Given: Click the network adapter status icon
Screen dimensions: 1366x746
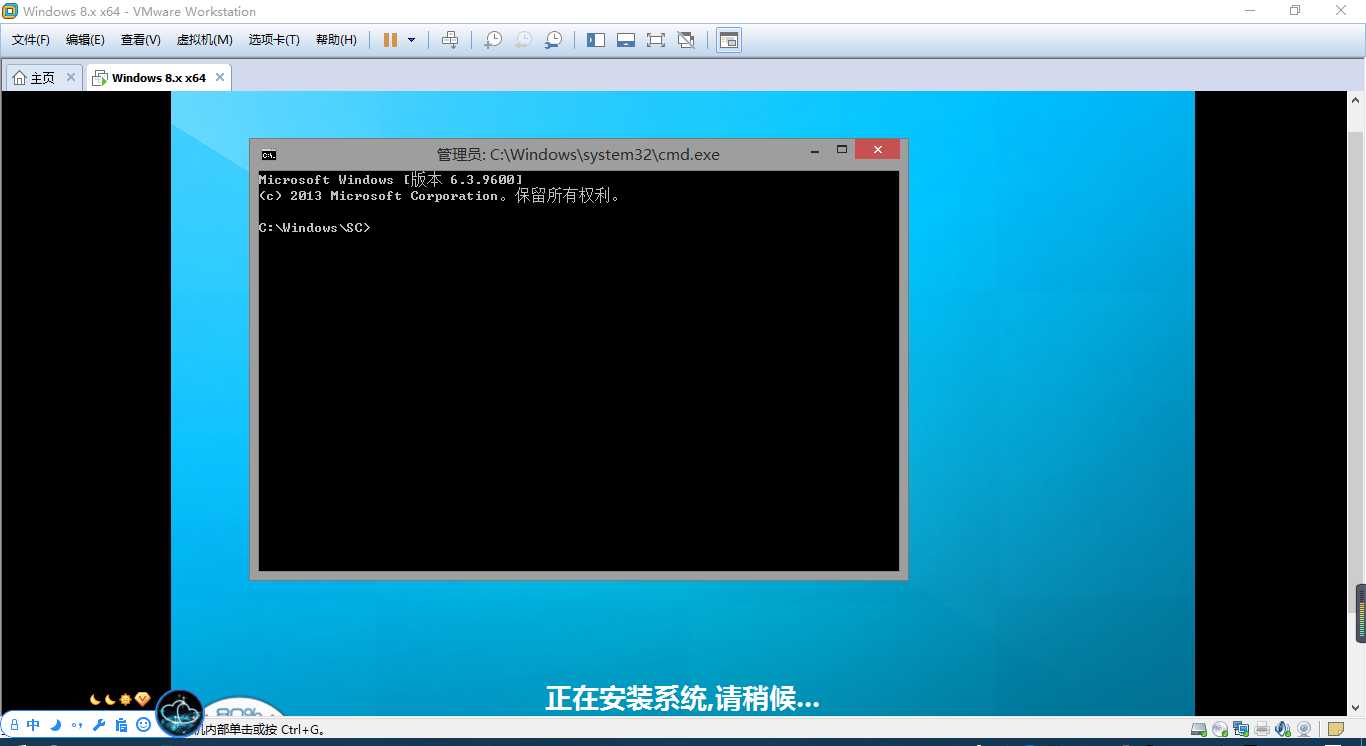Looking at the screenshot, I should (x=1241, y=729).
